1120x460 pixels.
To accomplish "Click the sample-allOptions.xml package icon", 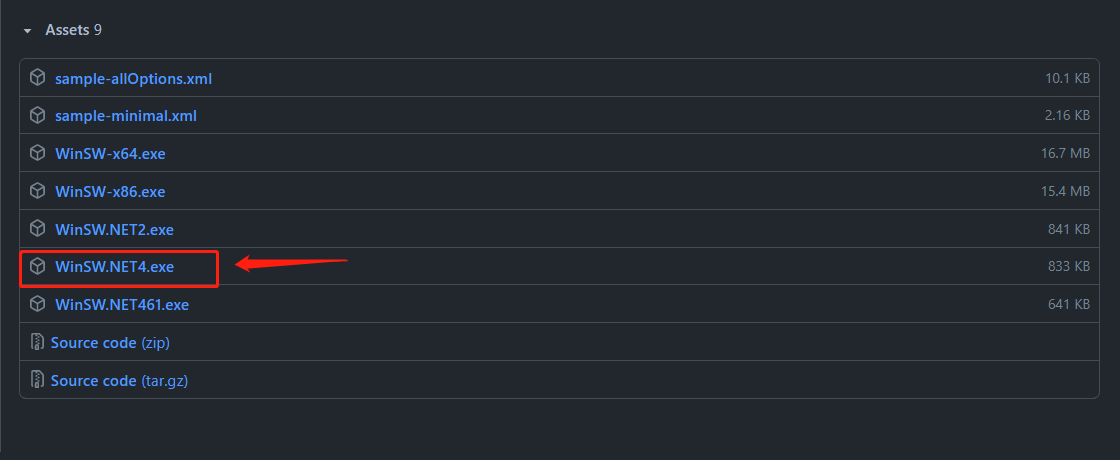I will click(x=37, y=78).
